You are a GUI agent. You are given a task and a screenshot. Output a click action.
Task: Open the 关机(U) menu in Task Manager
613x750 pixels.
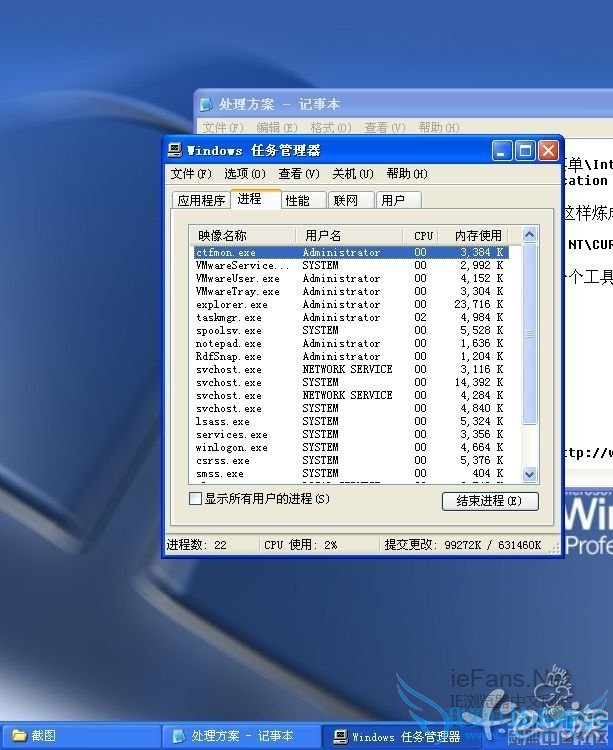(x=353, y=174)
